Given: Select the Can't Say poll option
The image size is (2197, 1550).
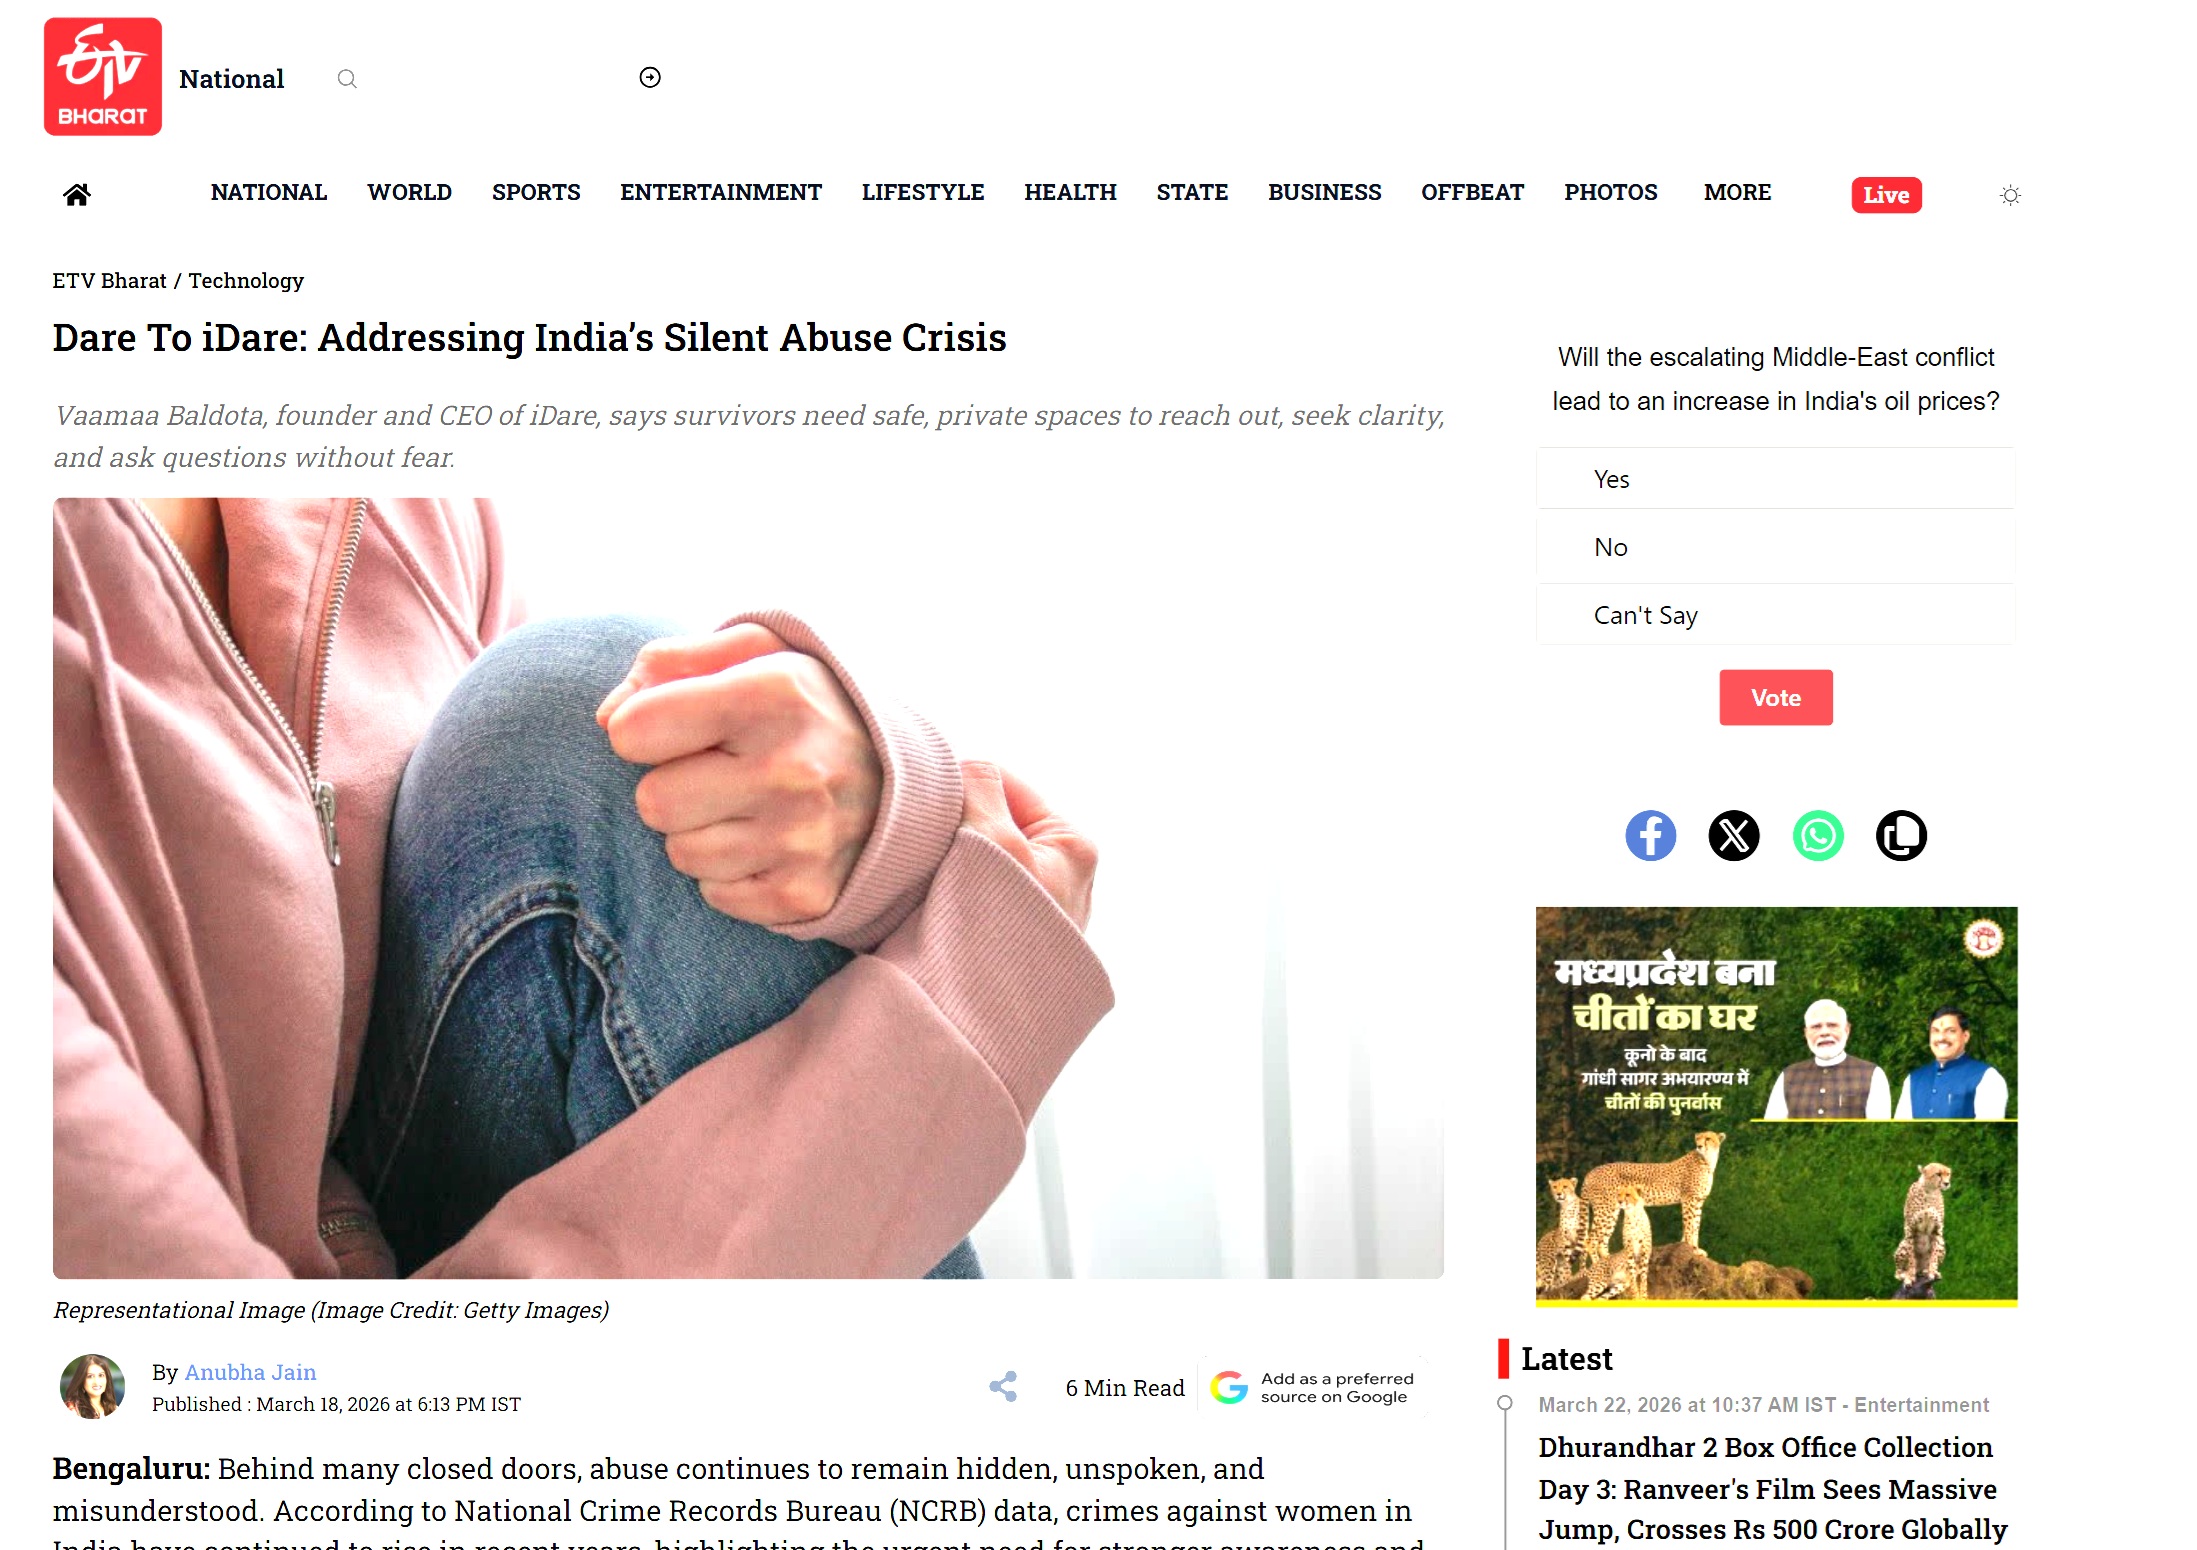Looking at the screenshot, I should (x=1775, y=615).
